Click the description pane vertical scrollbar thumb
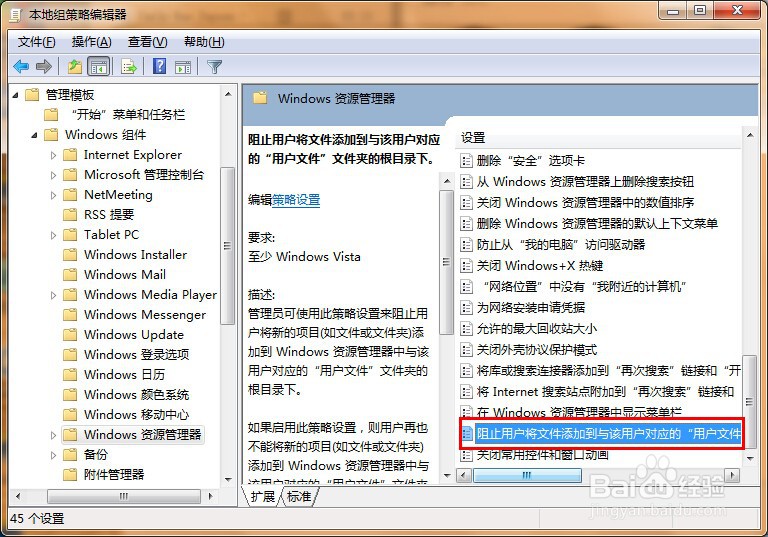Image resolution: width=768 pixels, height=537 pixels. (x=446, y=262)
